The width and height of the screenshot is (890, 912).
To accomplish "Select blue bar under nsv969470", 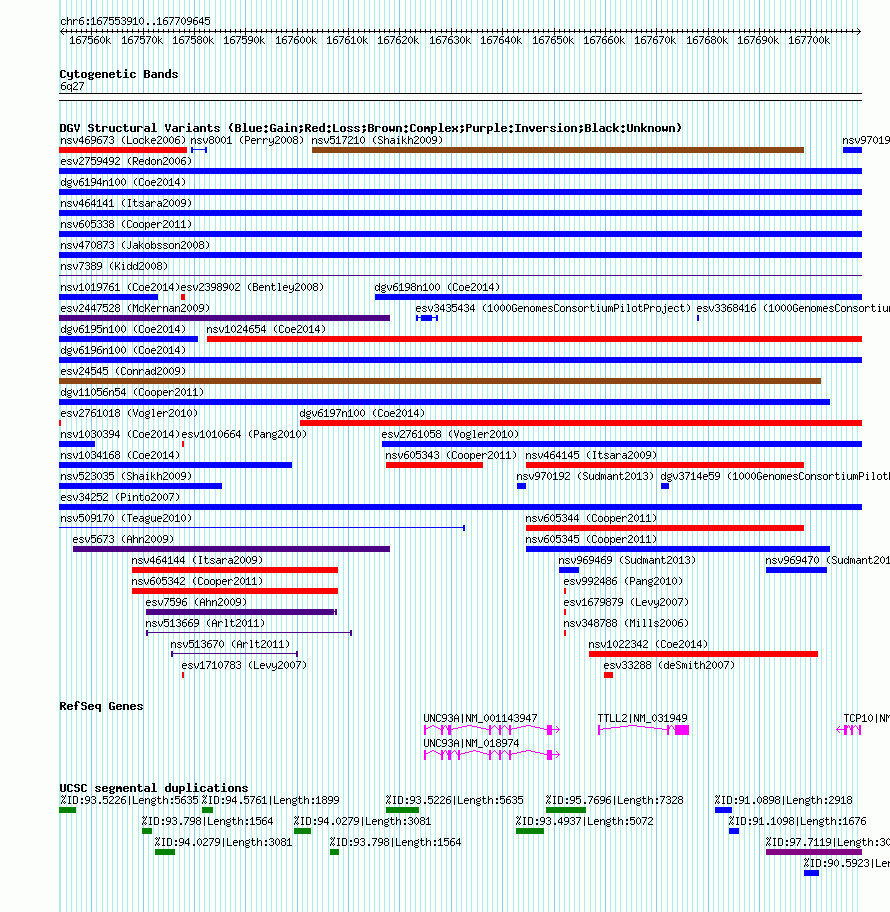I will coord(796,569).
